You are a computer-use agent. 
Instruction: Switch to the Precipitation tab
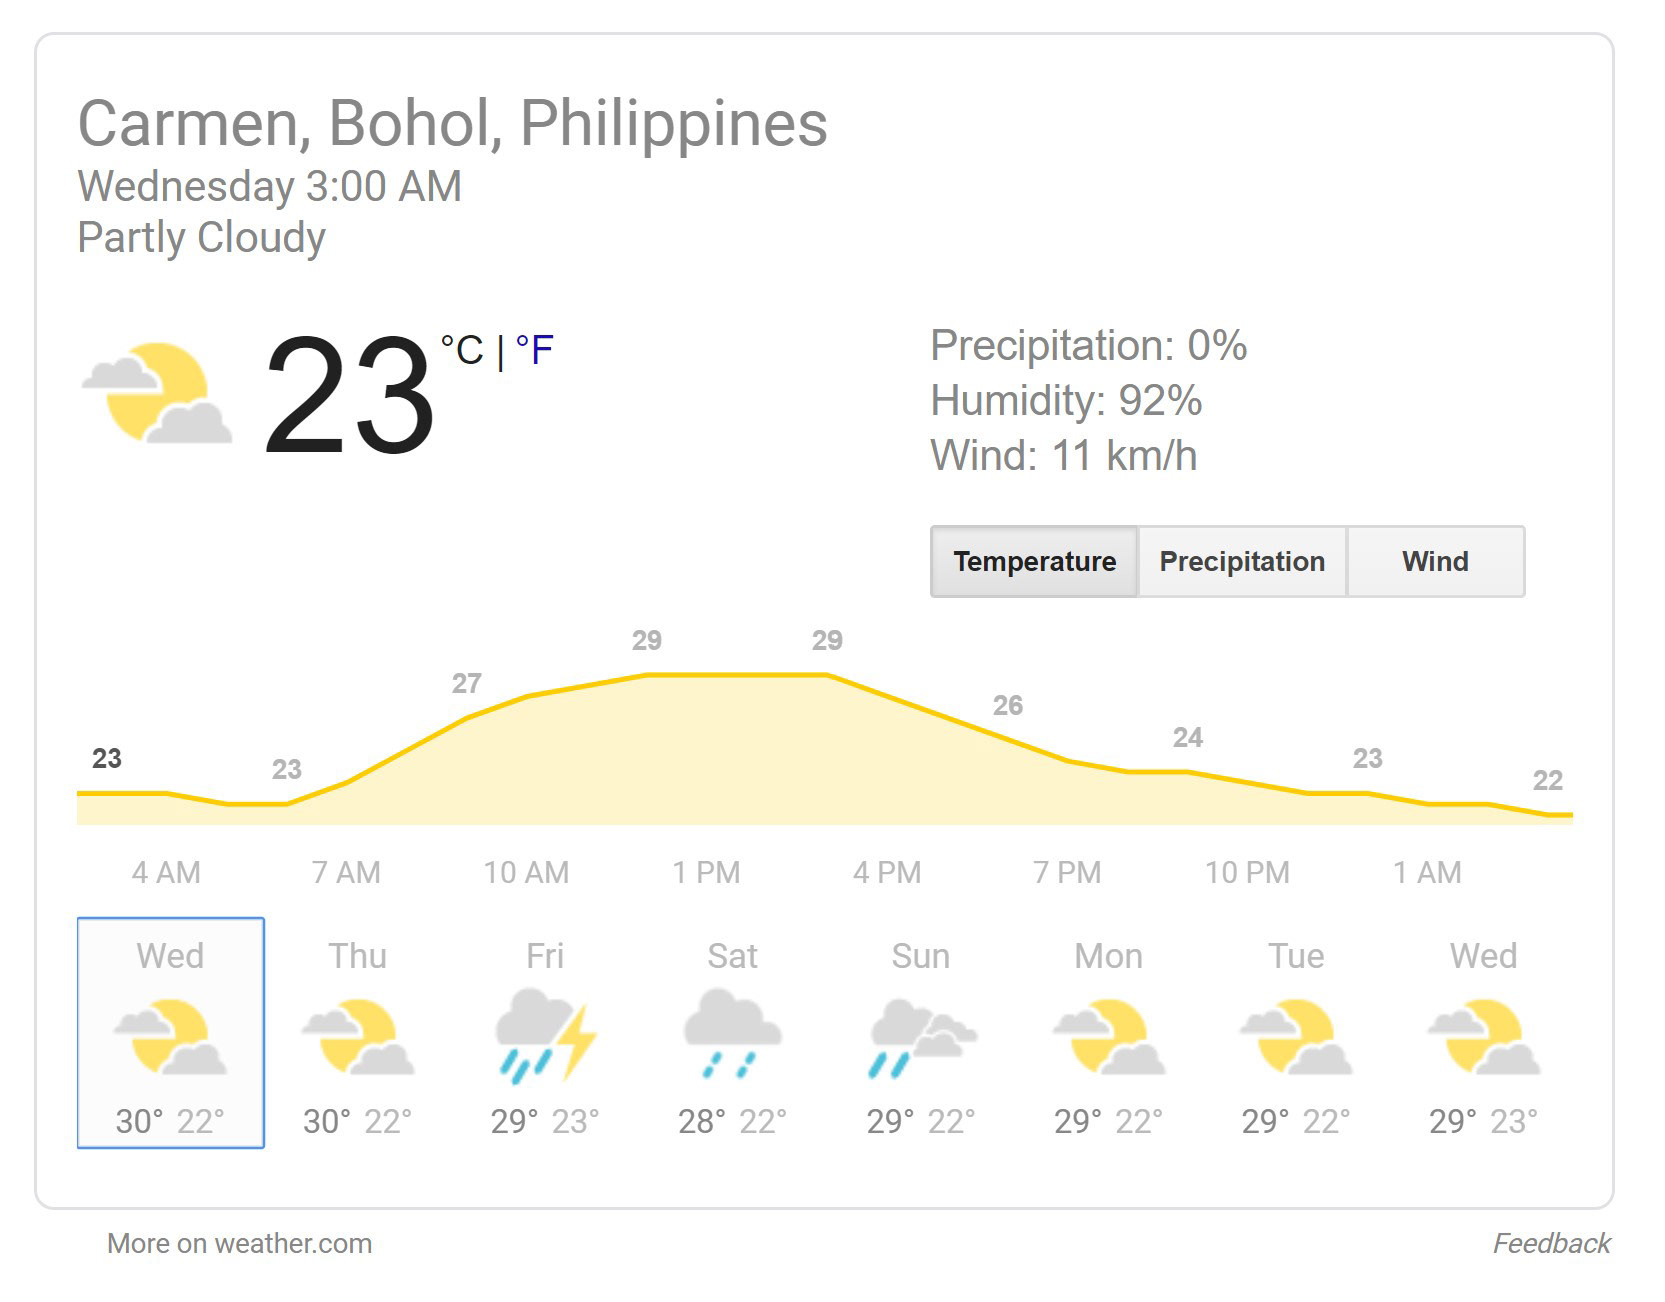(1242, 562)
